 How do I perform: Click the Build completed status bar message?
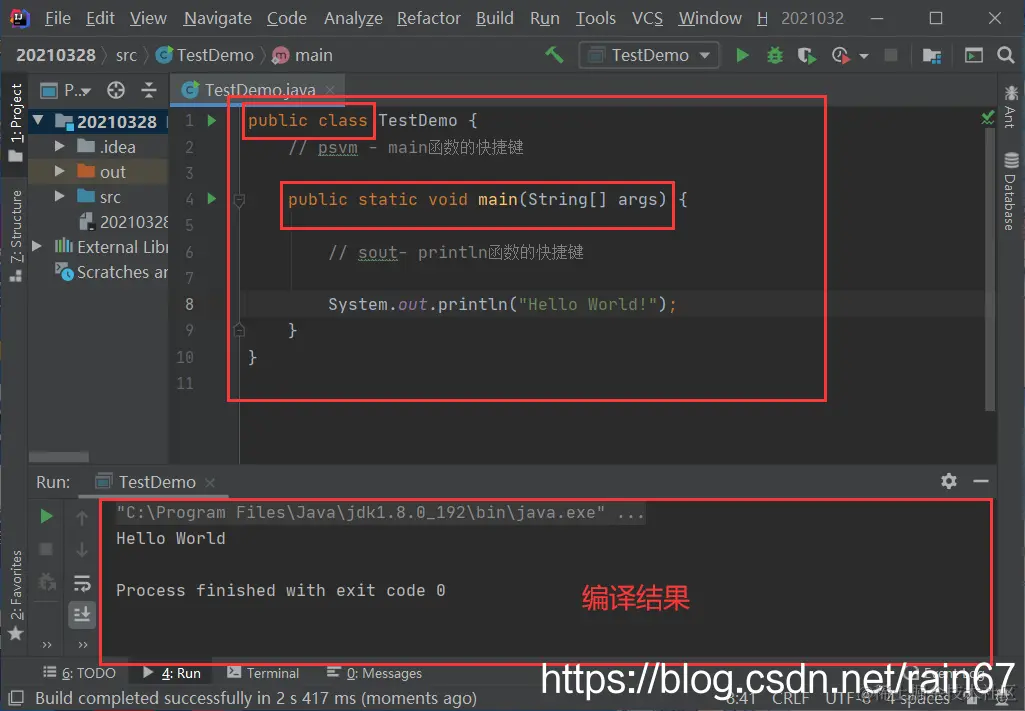click(x=256, y=698)
